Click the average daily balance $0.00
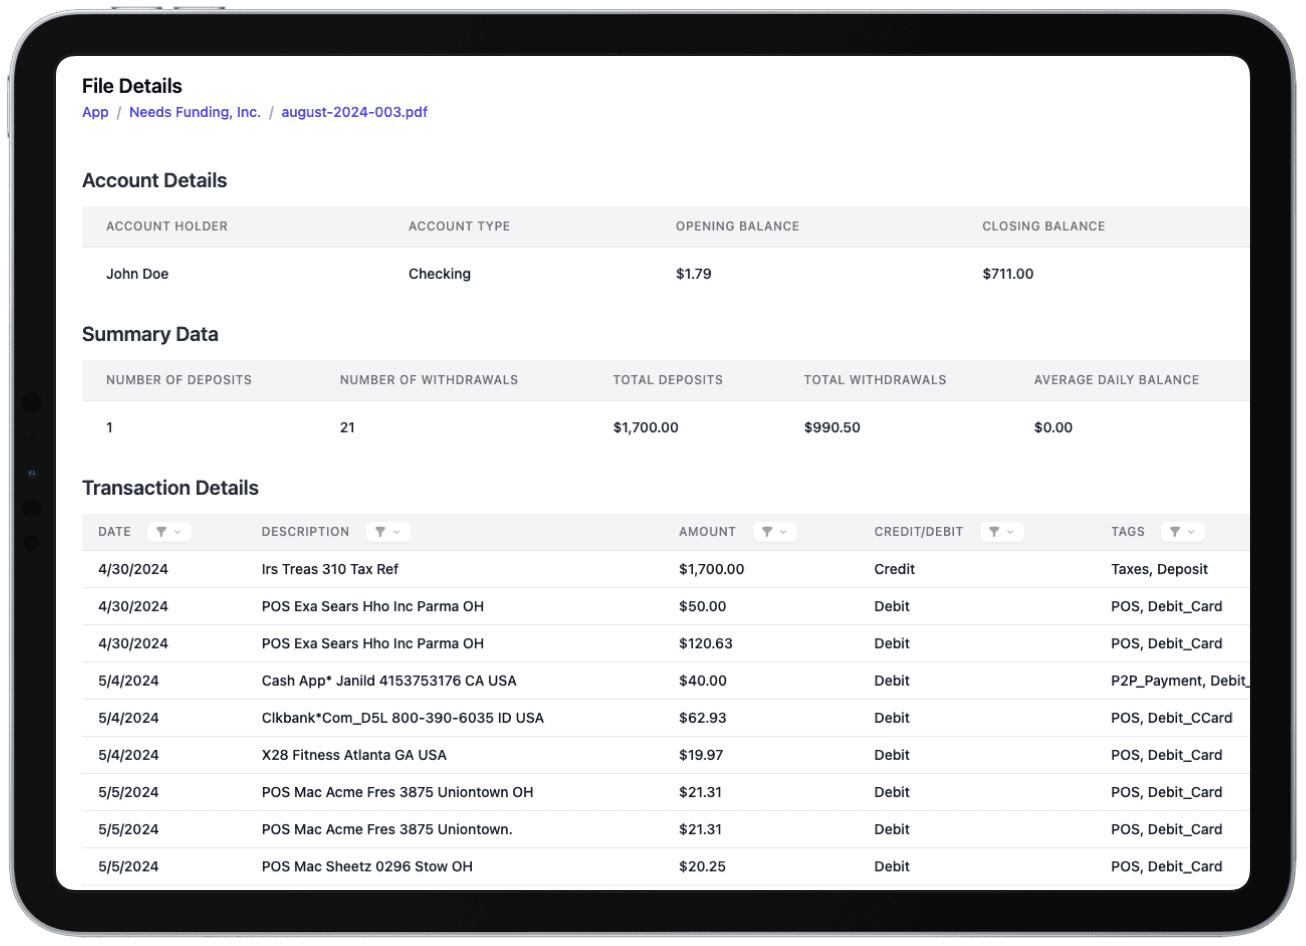This screenshot has width=1306, height=946. [x=1053, y=428]
